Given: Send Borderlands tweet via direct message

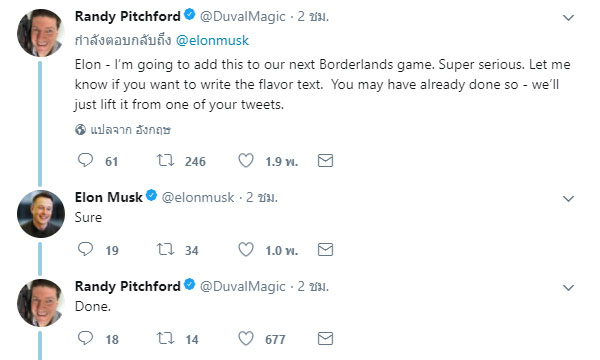Looking at the screenshot, I should (x=325, y=161).
